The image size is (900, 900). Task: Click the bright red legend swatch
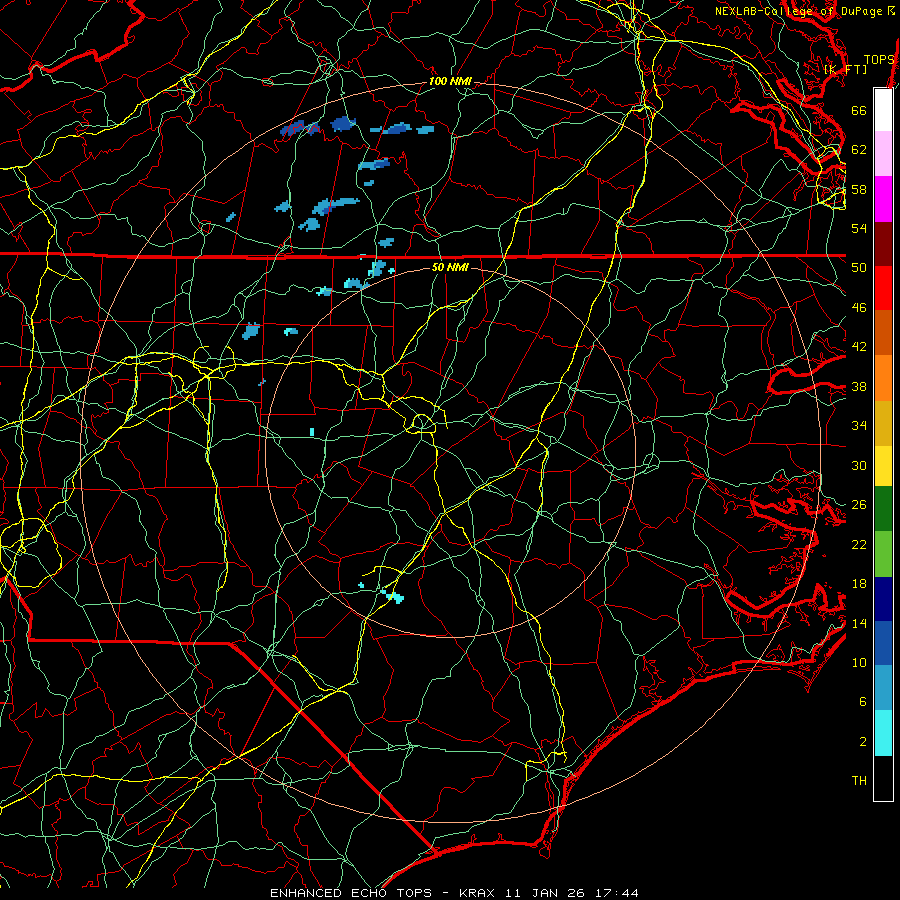click(883, 288)
